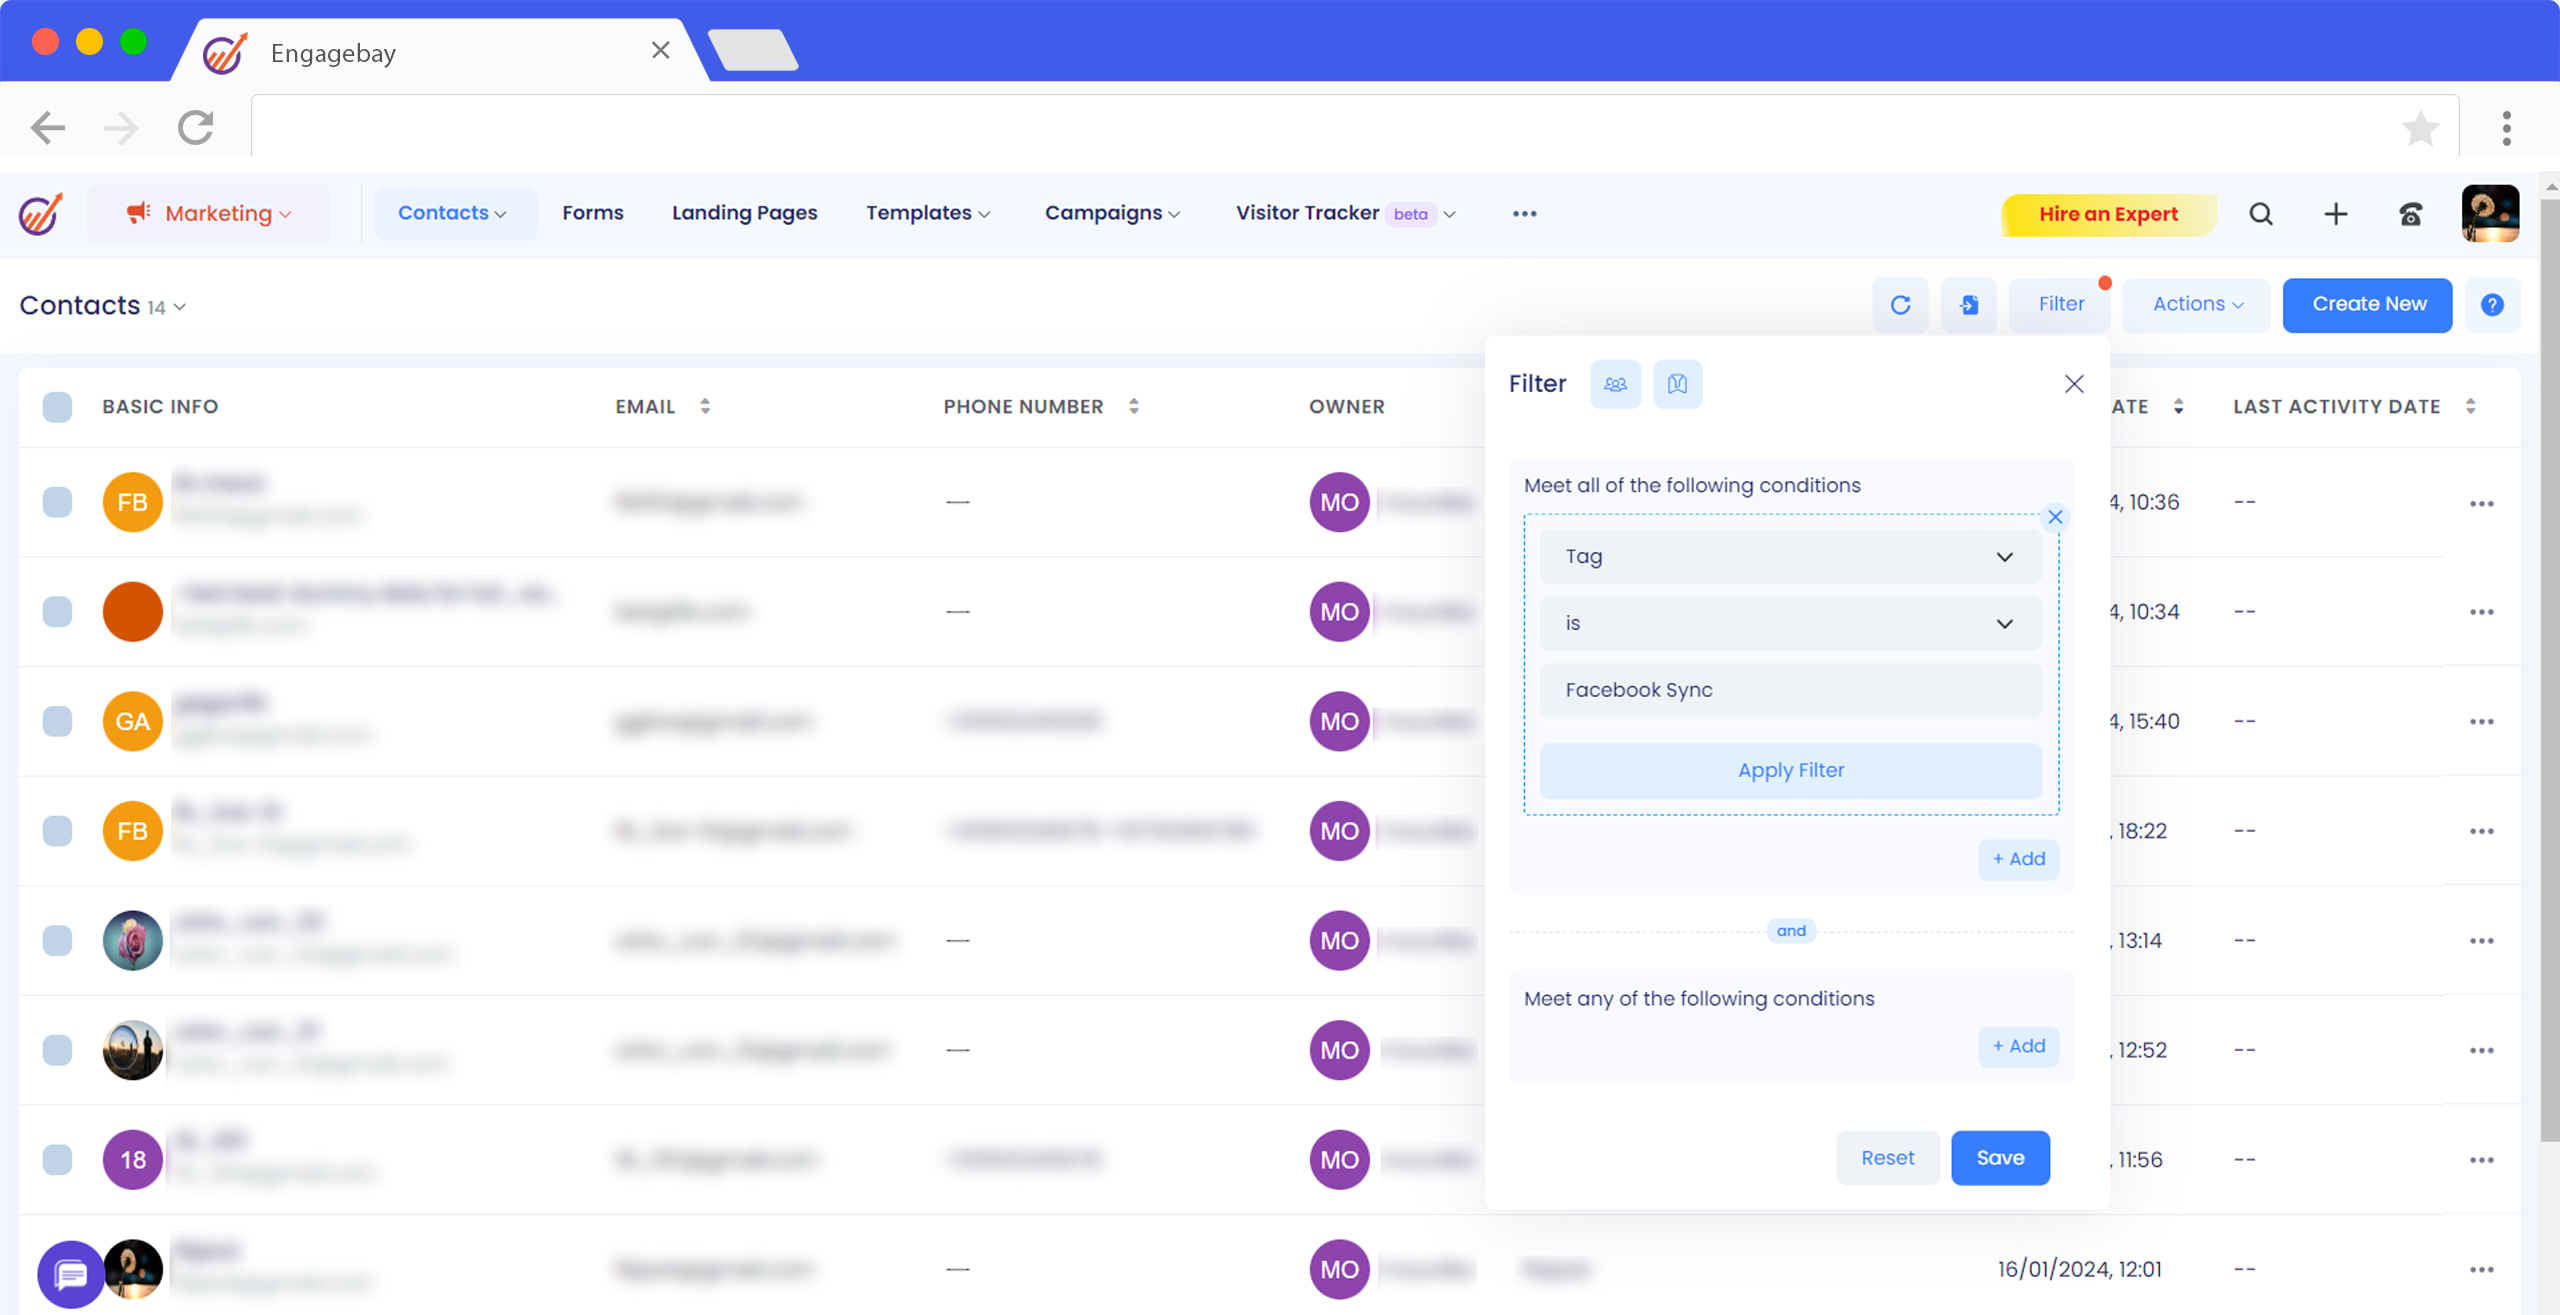Click the Facebook Sync value field

click(x=1790, y=690)
